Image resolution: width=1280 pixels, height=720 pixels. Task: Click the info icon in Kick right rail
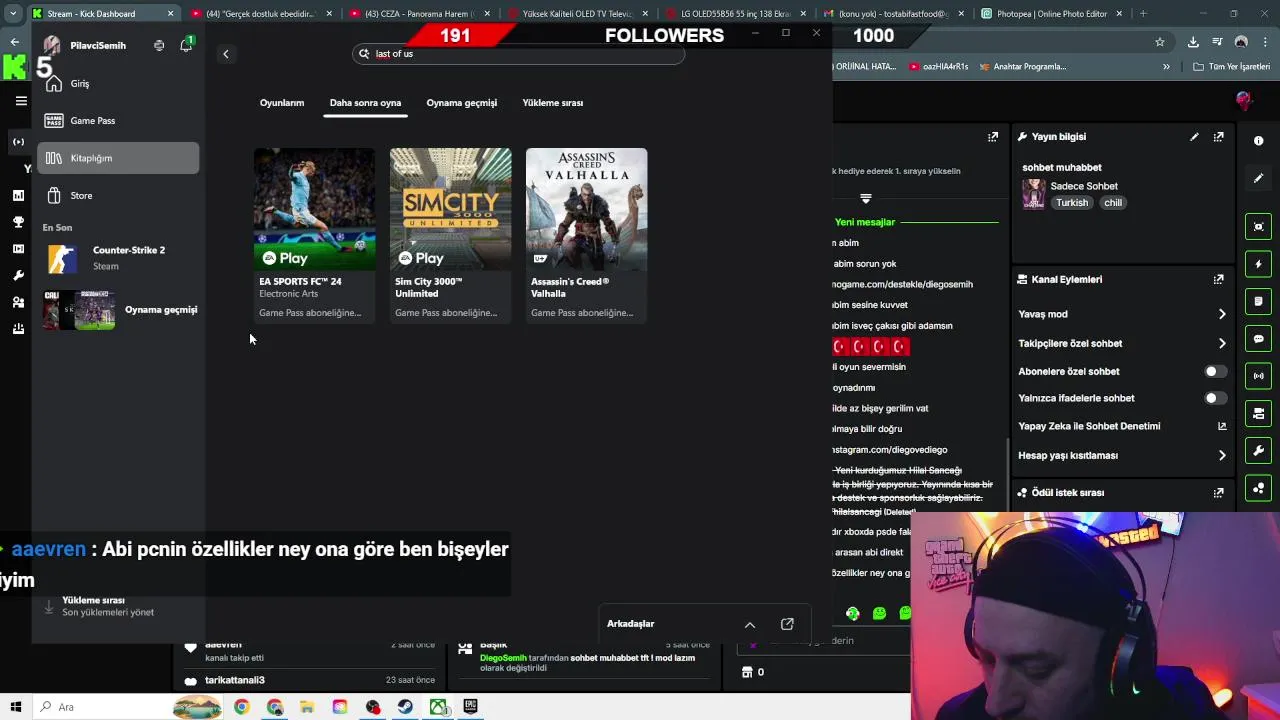(x=1259, y=141)
